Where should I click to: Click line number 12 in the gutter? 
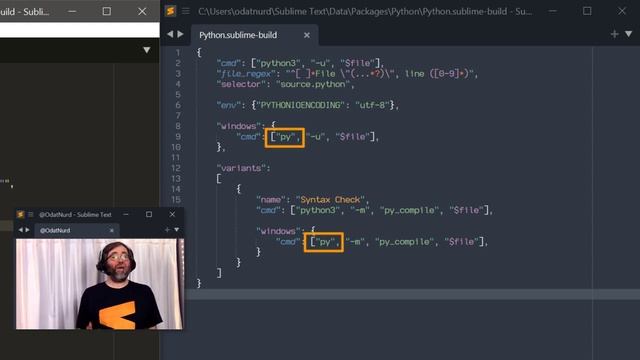coord(176,168)
